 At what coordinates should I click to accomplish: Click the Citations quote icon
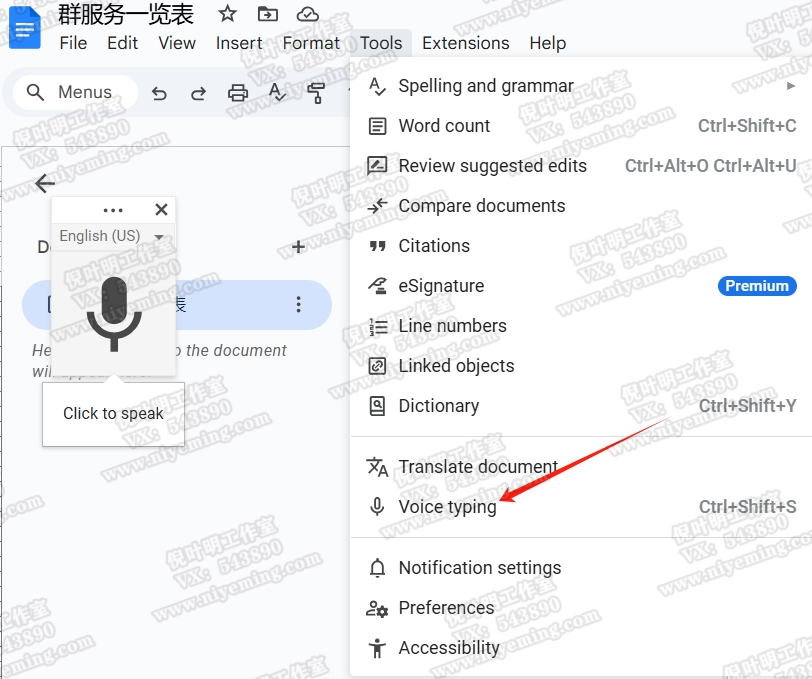click(377, 246)
